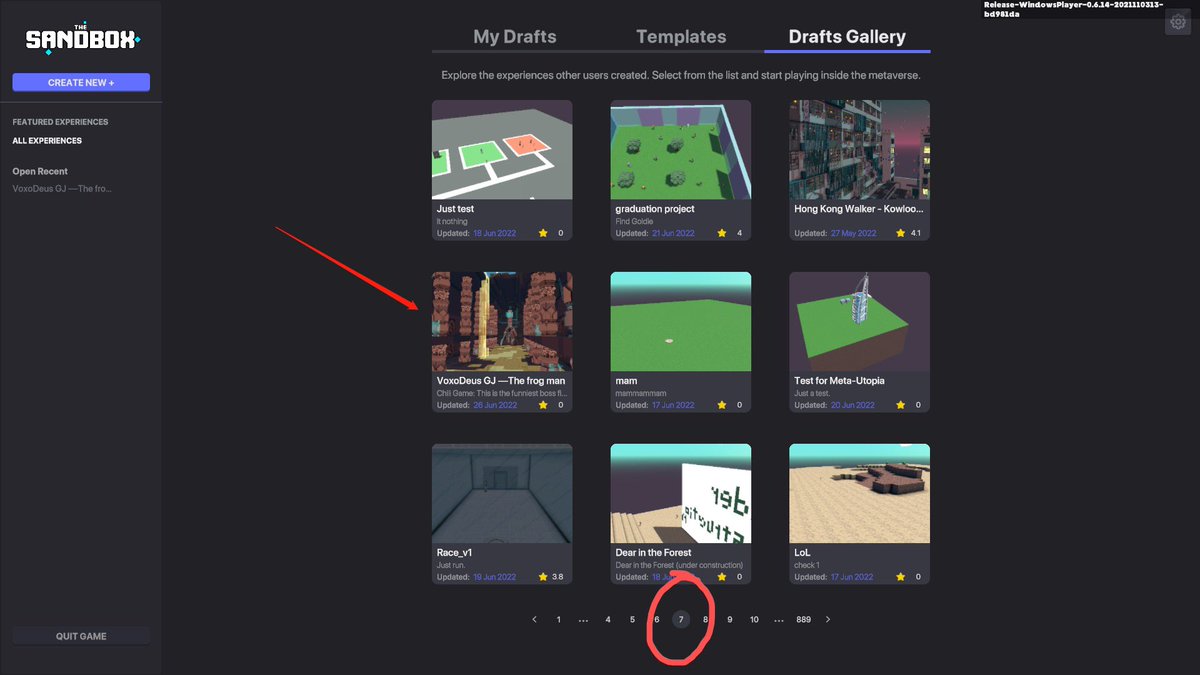This screenshot has height=675, width=1200.
Task: Go to page 8
Action: coord(705,619)
